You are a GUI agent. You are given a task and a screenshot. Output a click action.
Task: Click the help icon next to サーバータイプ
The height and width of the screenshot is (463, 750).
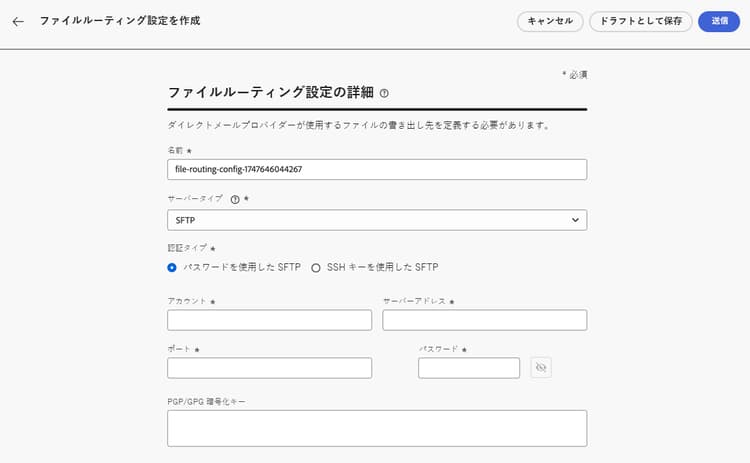[x=235, y=199]
